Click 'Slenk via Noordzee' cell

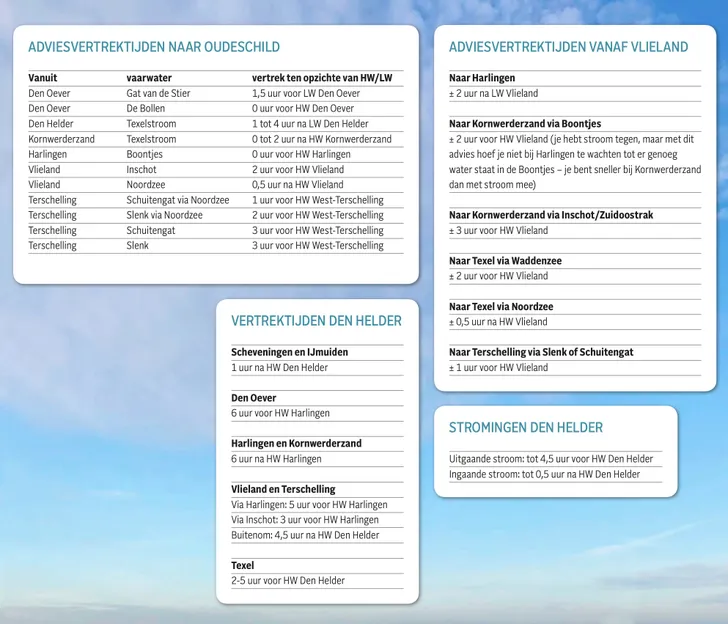164,215
